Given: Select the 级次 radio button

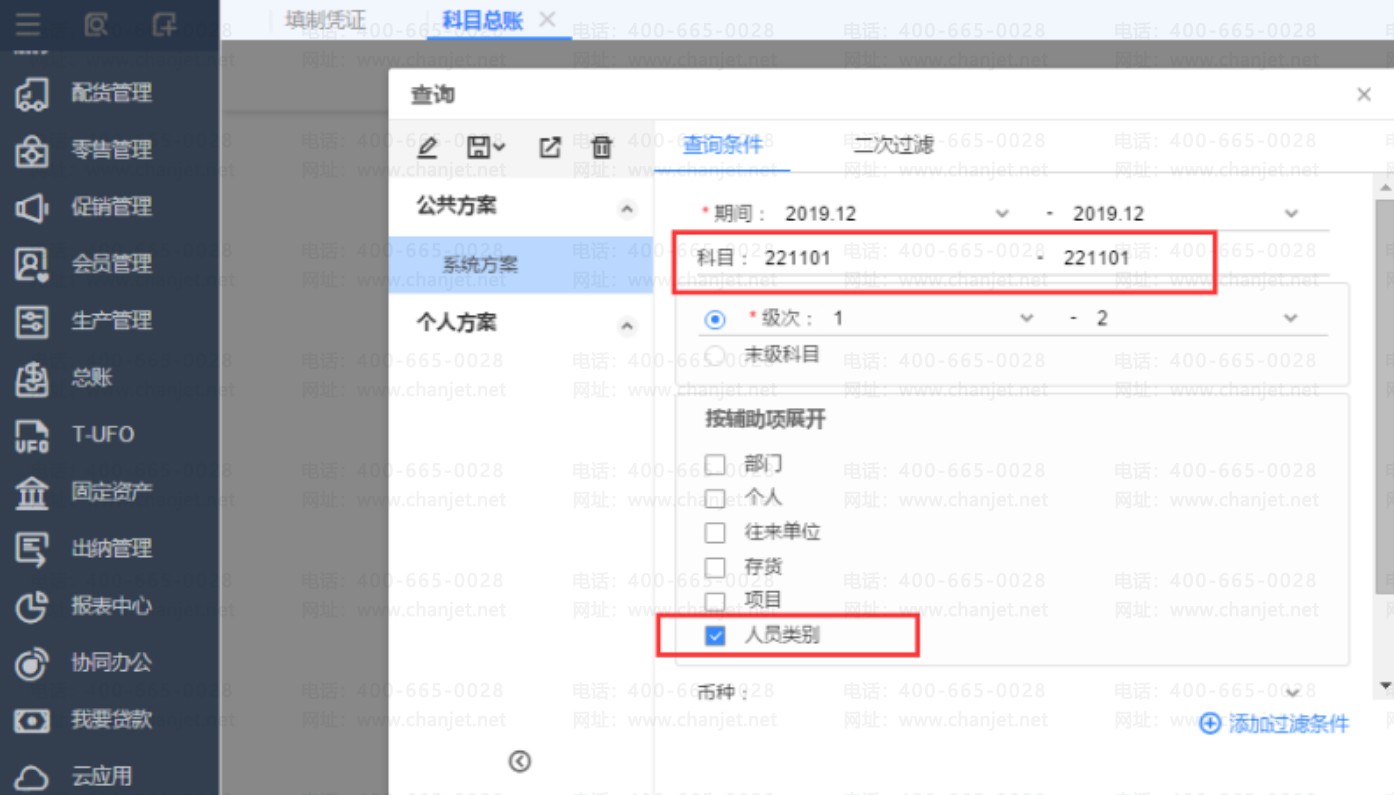Looking at the screenshot, I should [x=715, y=320].
